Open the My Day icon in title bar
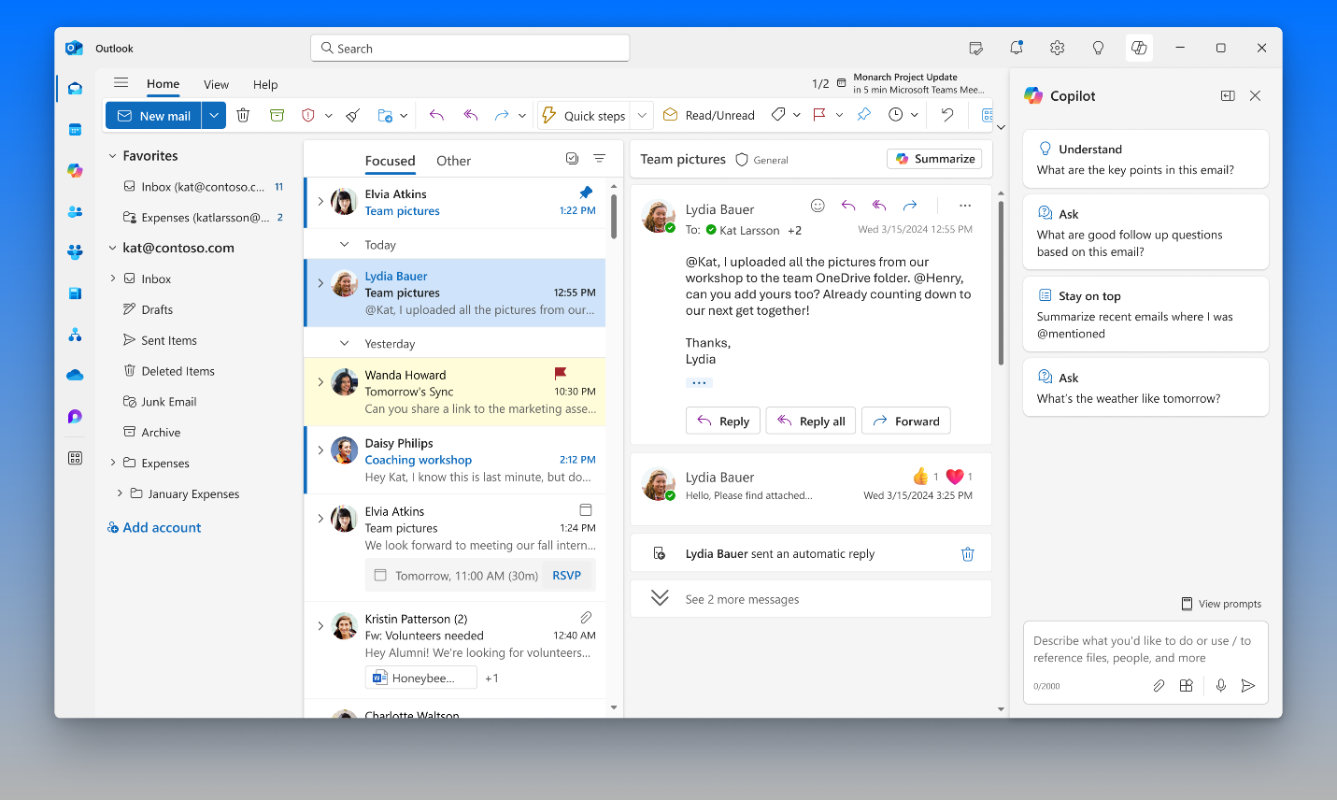The width and height of the screenshot is (1337, 800). tap(976, 48)
